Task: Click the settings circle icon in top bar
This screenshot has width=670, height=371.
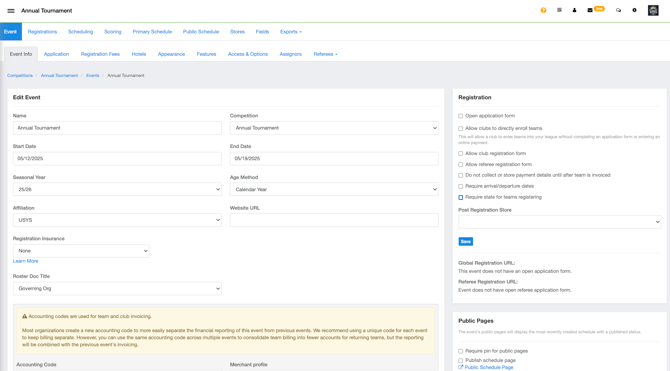Action: pyautogui.click(x=635, y=10)
